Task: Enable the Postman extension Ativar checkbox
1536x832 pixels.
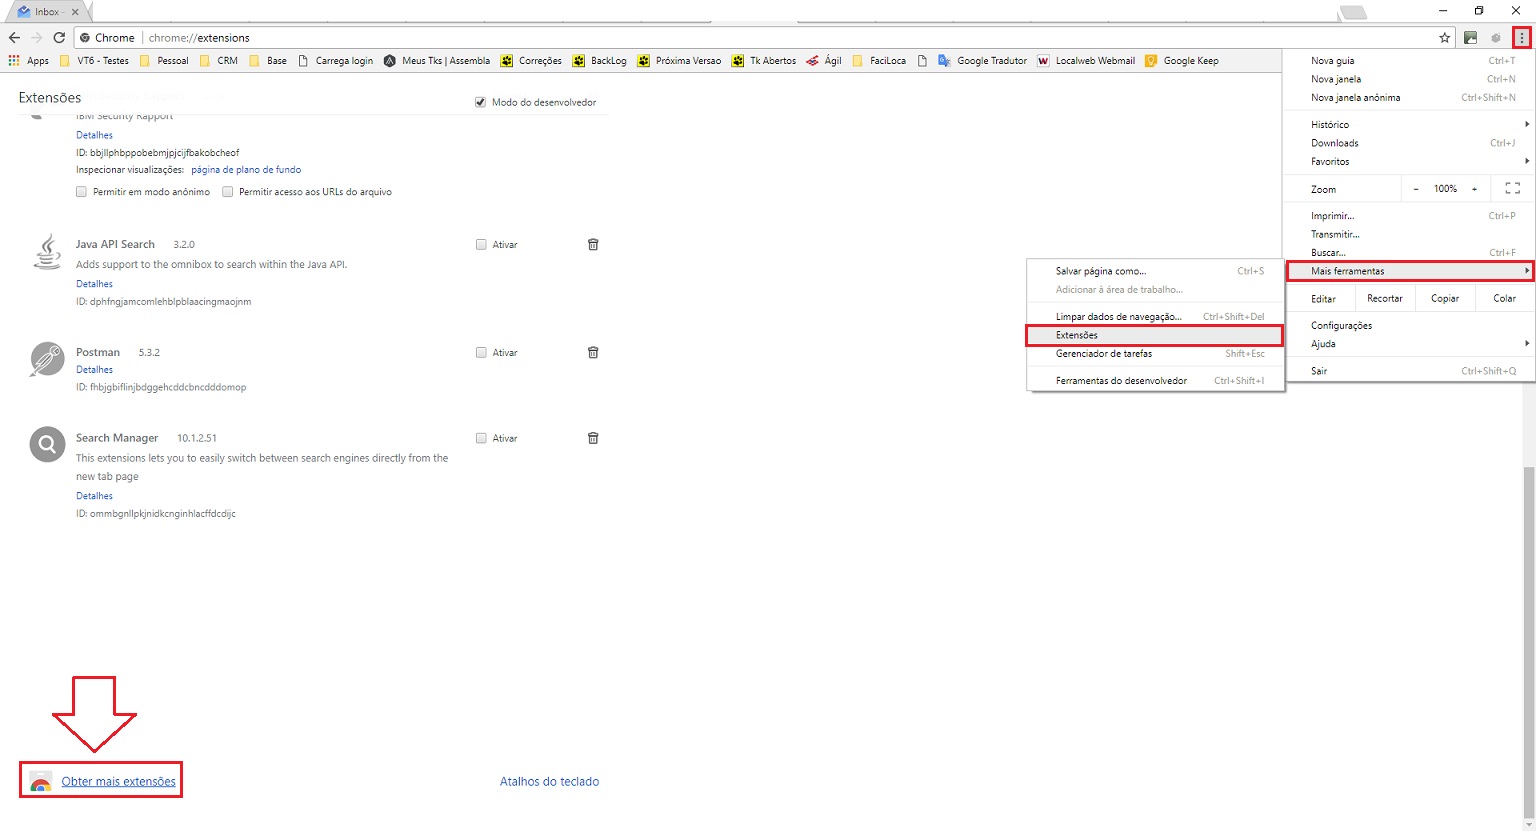Action: point(481,353)
